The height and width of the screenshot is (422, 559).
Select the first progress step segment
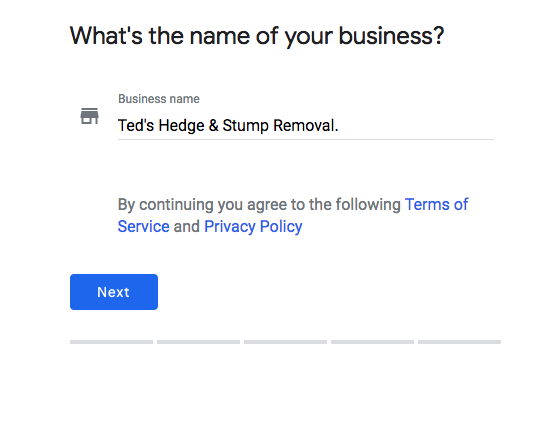[x=111, y=342]
